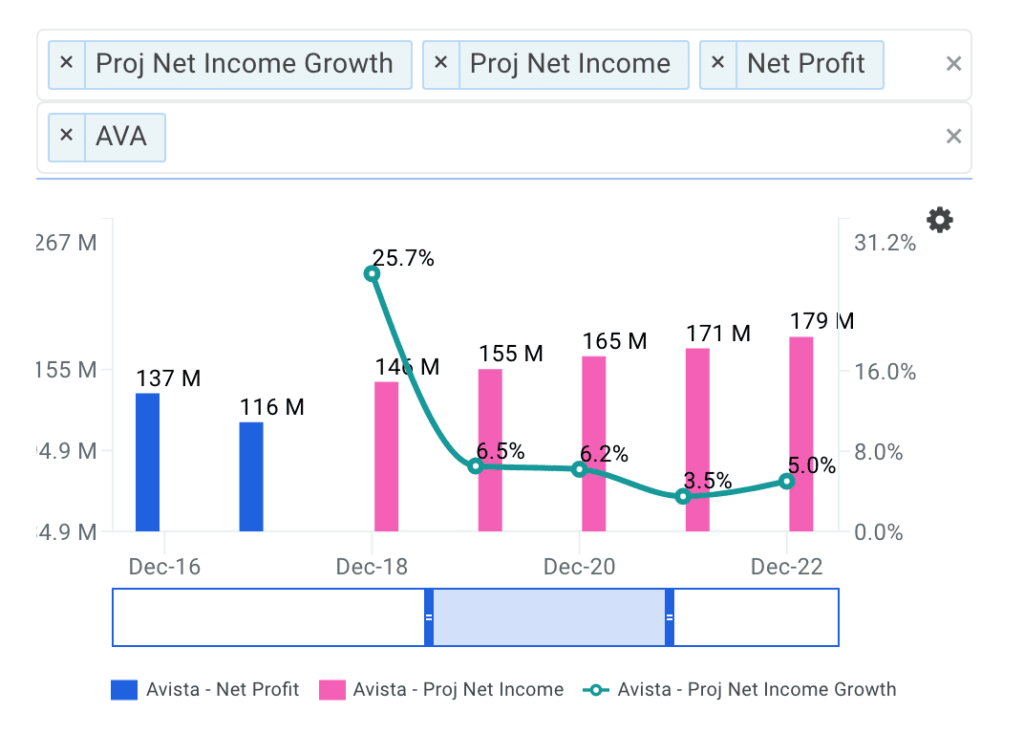Clear all tickers in second row
1024x734 pixels.
[953, 136]
